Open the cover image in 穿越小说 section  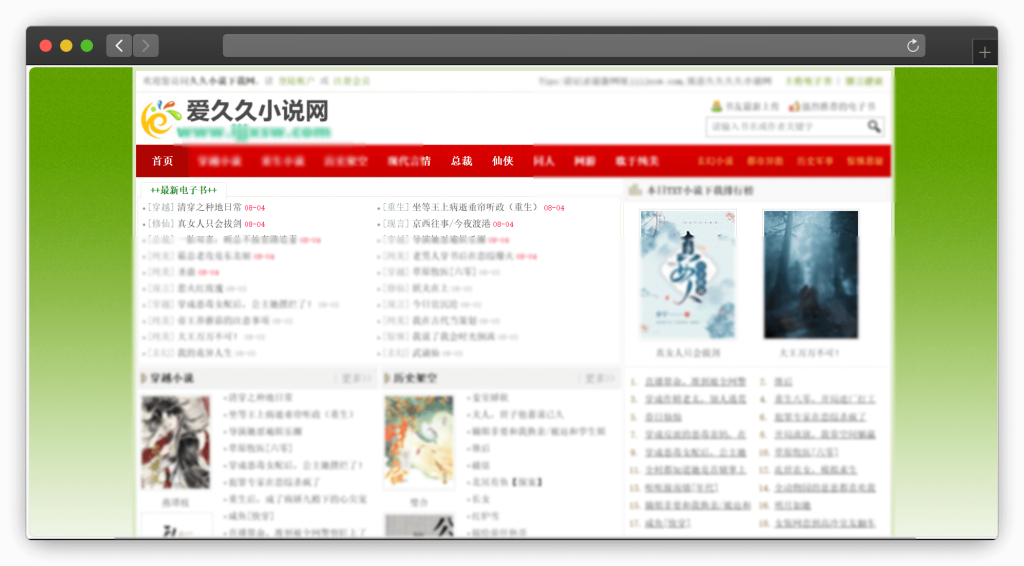[x=176, y=442]
